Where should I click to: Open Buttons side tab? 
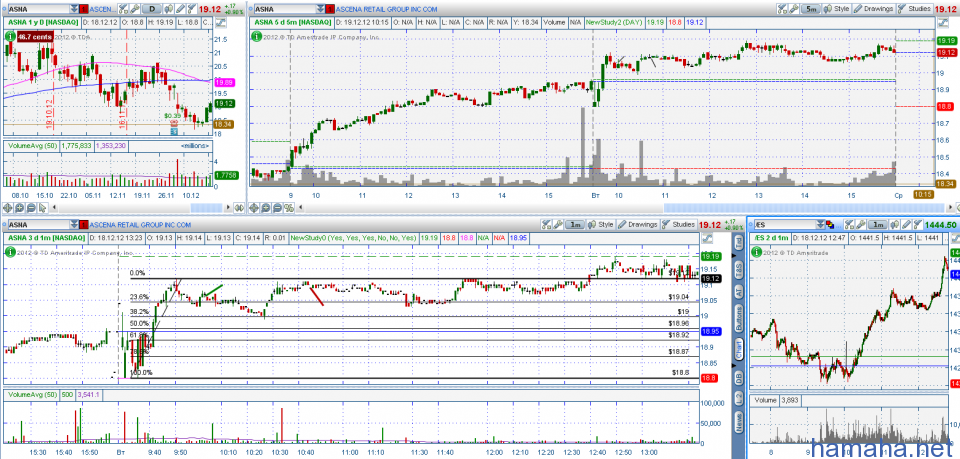[739, 319]
